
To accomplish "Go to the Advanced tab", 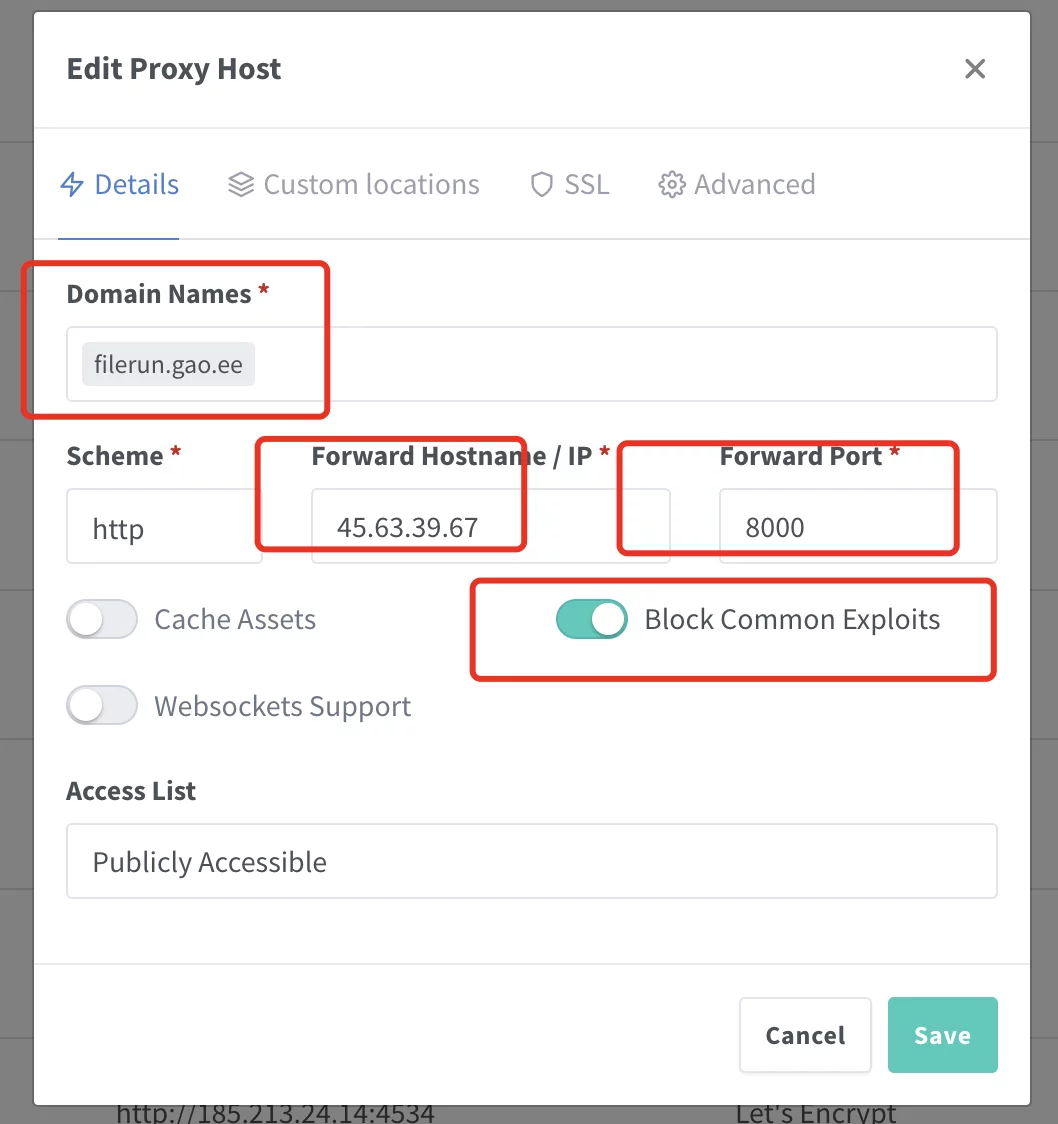I will click(754, 185).
